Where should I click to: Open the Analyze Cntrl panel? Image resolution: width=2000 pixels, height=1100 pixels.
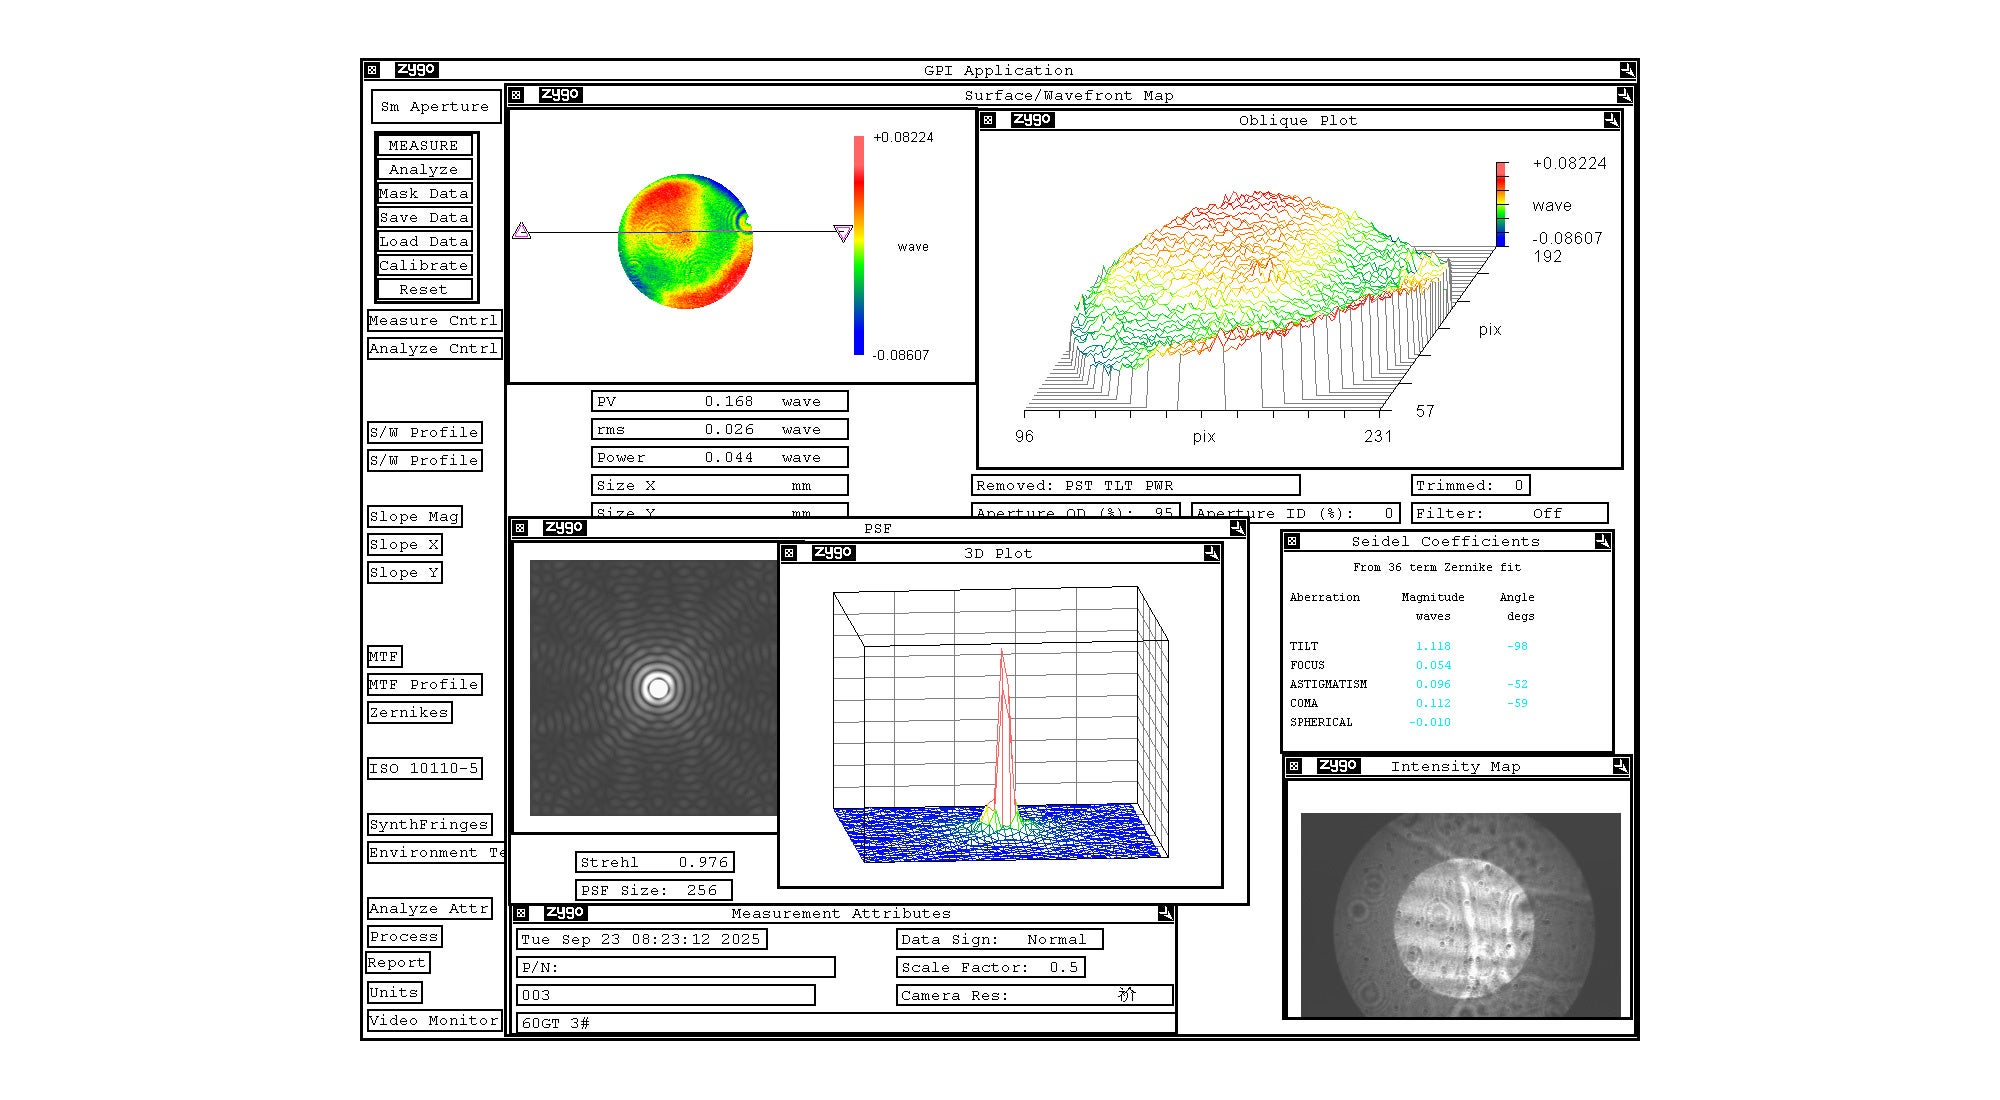(433, 349)
